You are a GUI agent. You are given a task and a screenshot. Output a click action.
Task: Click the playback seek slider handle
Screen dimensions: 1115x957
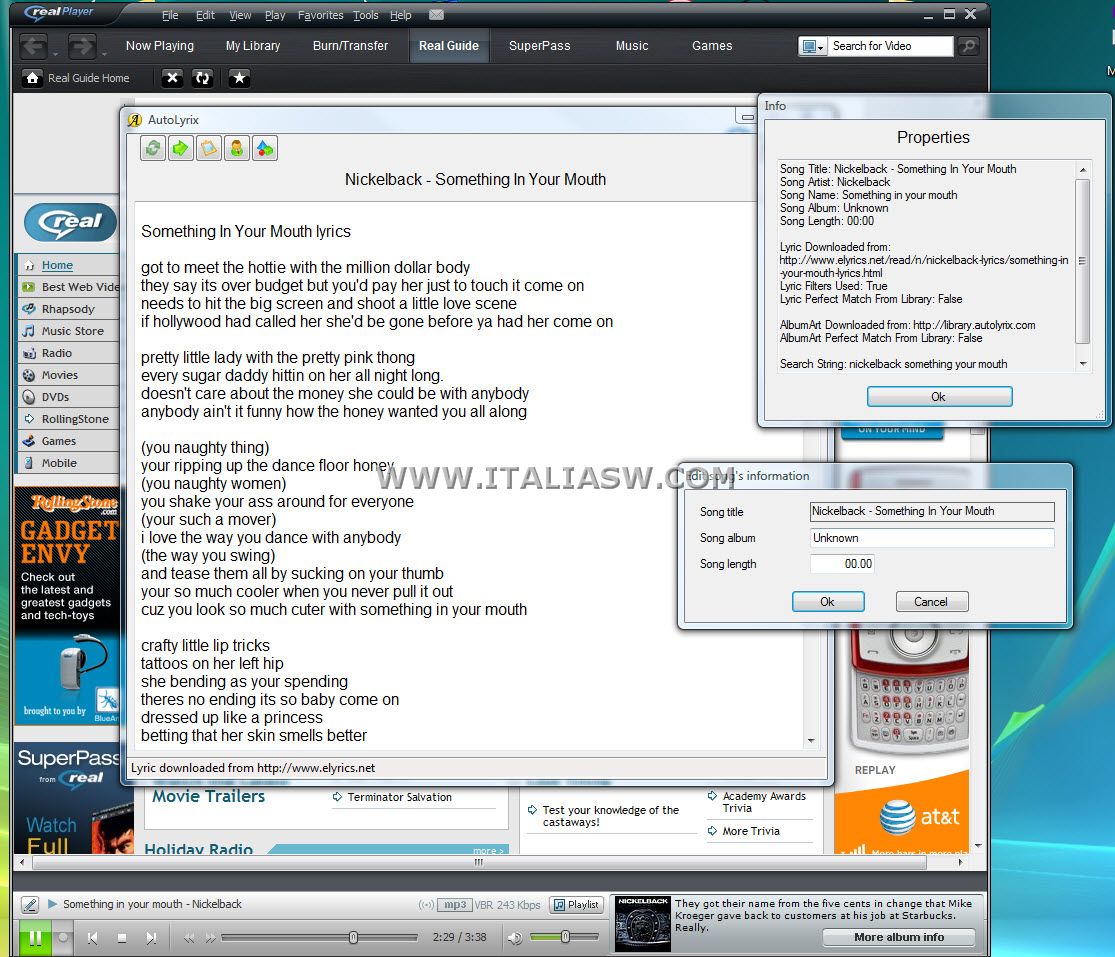(x=353, y=938)
